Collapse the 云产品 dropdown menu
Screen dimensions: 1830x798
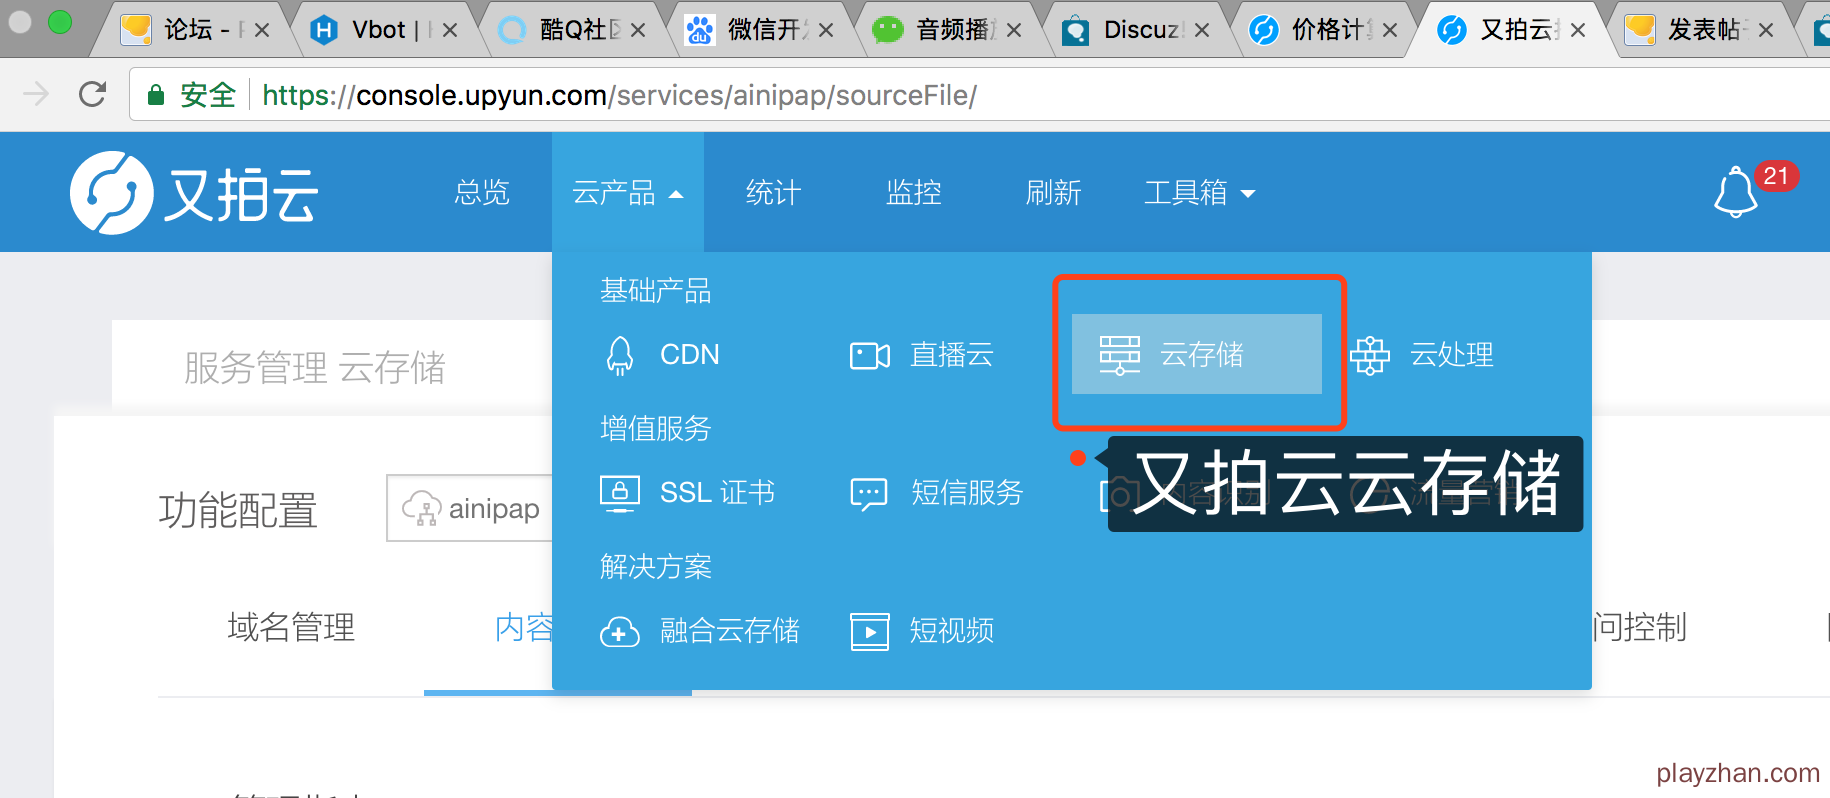[627, 193]
